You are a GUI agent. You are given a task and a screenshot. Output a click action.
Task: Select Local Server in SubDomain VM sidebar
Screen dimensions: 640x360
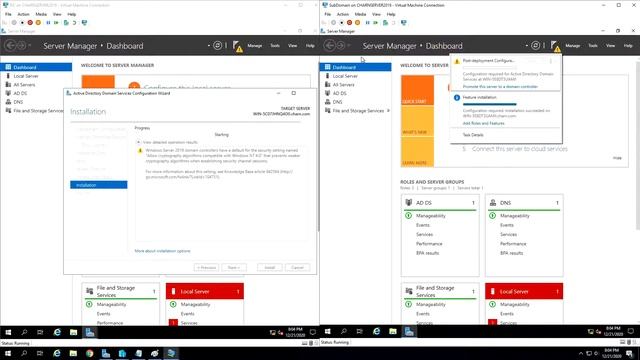click(345, 76)
